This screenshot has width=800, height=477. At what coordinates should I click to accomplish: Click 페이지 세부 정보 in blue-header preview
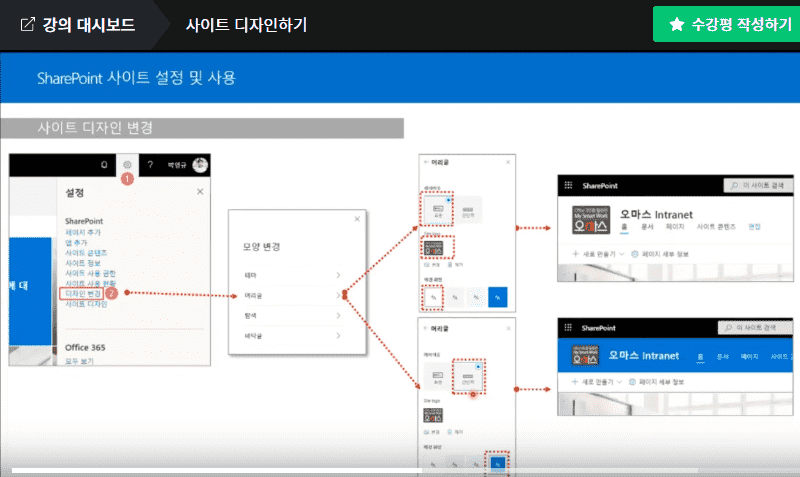click(657, 382)
